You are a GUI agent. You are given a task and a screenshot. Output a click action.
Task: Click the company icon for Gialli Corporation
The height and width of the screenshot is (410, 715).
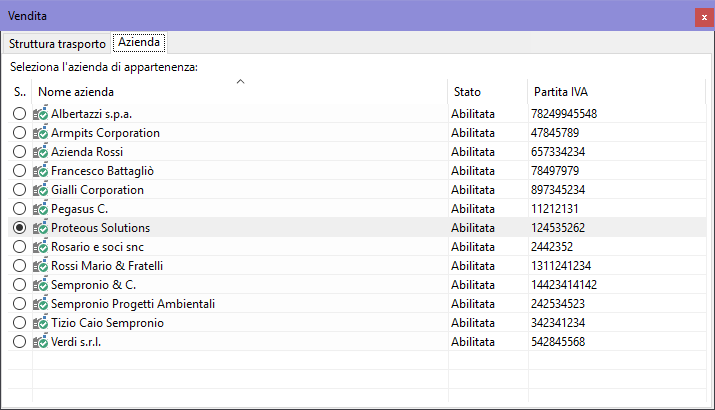click(41, 190)
